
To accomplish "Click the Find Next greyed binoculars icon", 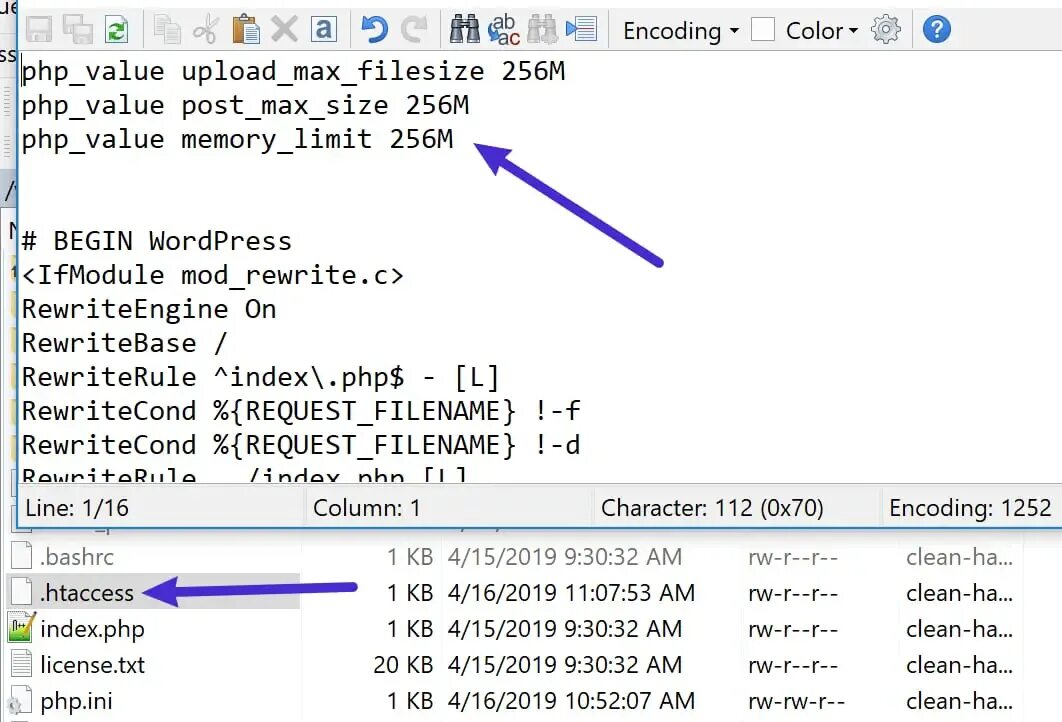I will (543, 30).
